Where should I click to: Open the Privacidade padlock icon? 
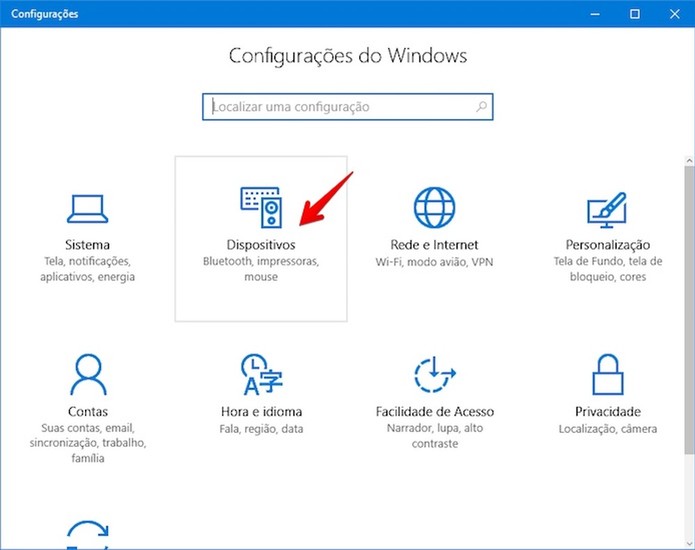click(608, 374)
